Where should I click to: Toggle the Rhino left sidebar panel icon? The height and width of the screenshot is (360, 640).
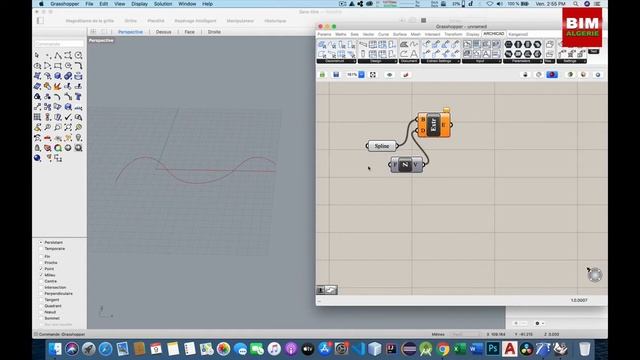[x=40, y=20]
